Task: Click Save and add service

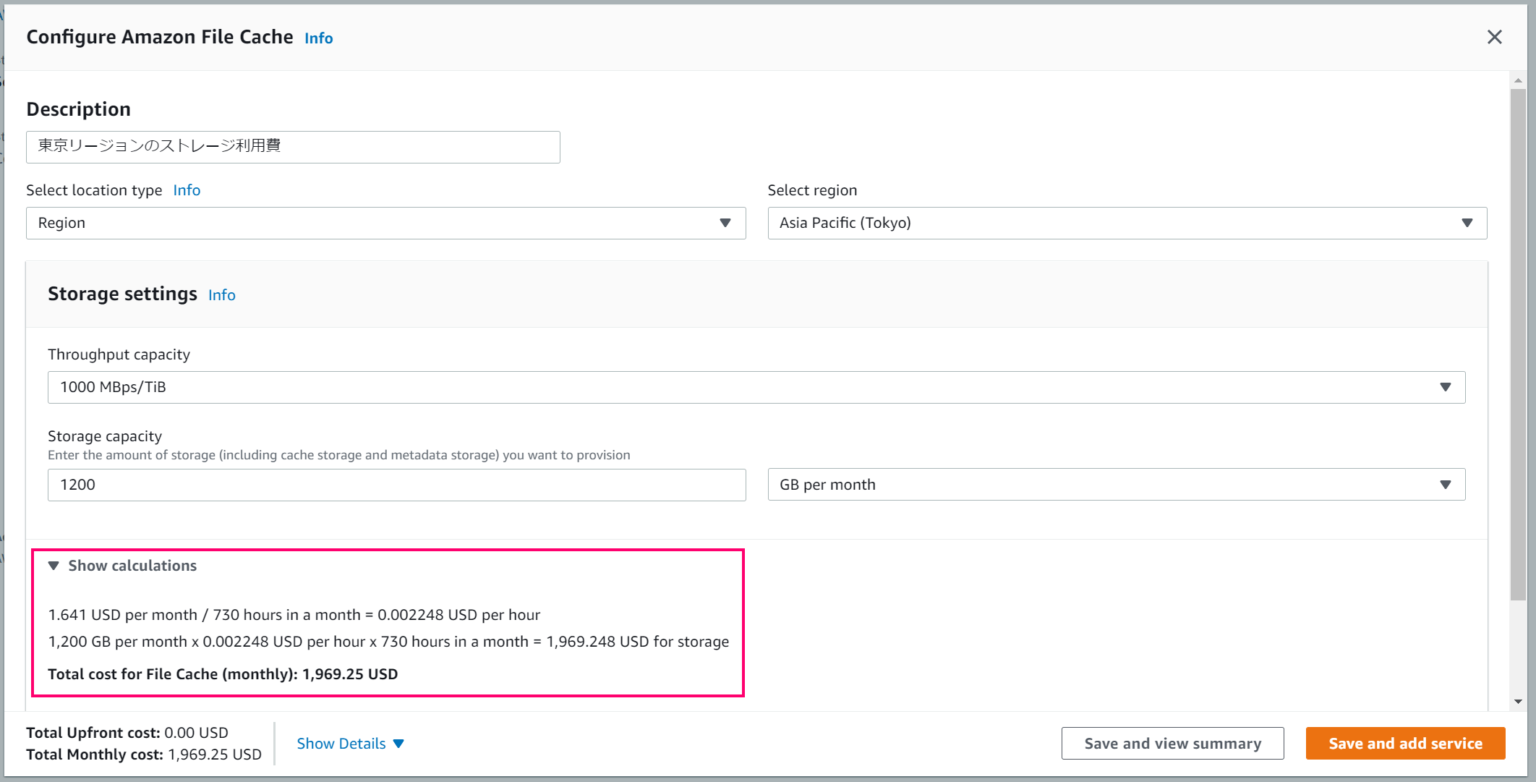Action: (x=1405, y=743)
